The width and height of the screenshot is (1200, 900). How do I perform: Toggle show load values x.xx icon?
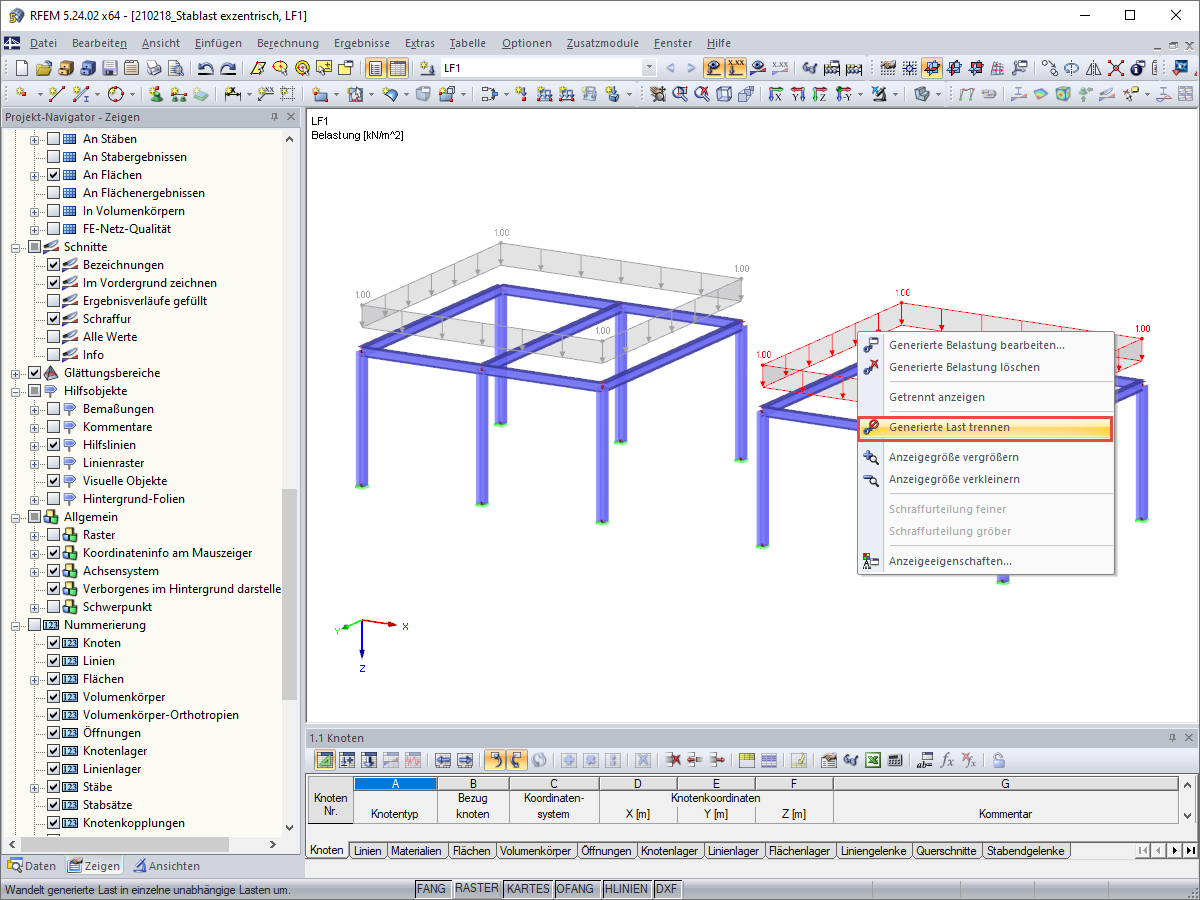pos(737,68)
